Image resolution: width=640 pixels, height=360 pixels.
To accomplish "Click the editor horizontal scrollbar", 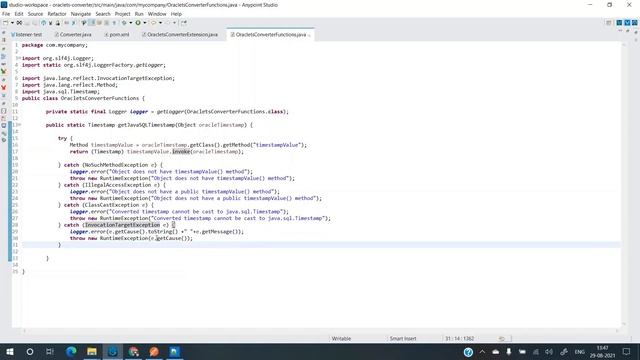I will tap(320, 330).
